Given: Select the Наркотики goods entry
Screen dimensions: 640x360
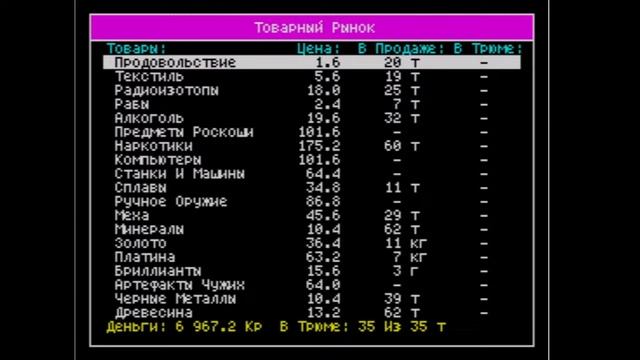Looking at the screenshot, I should point(312,146).
